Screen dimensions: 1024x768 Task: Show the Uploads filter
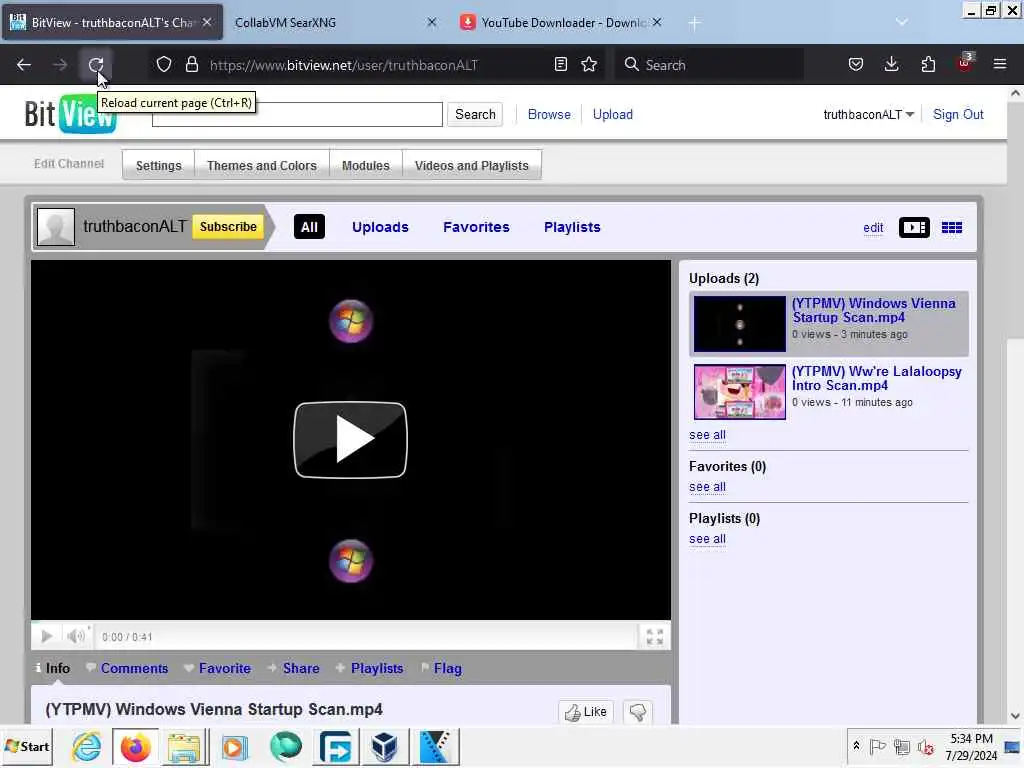[380, 227]
